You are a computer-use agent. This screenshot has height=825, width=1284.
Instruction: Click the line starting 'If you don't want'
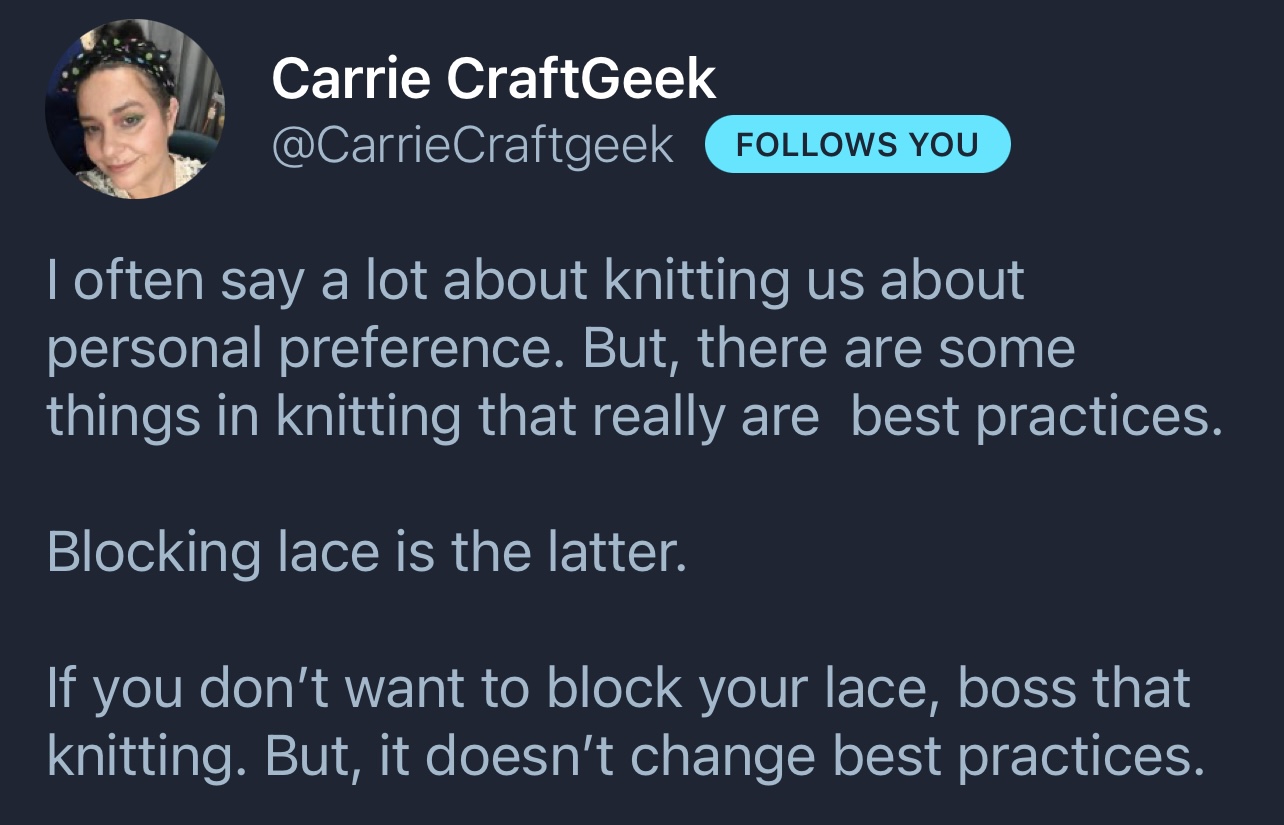pyautogui.click(x=619, y=690)
